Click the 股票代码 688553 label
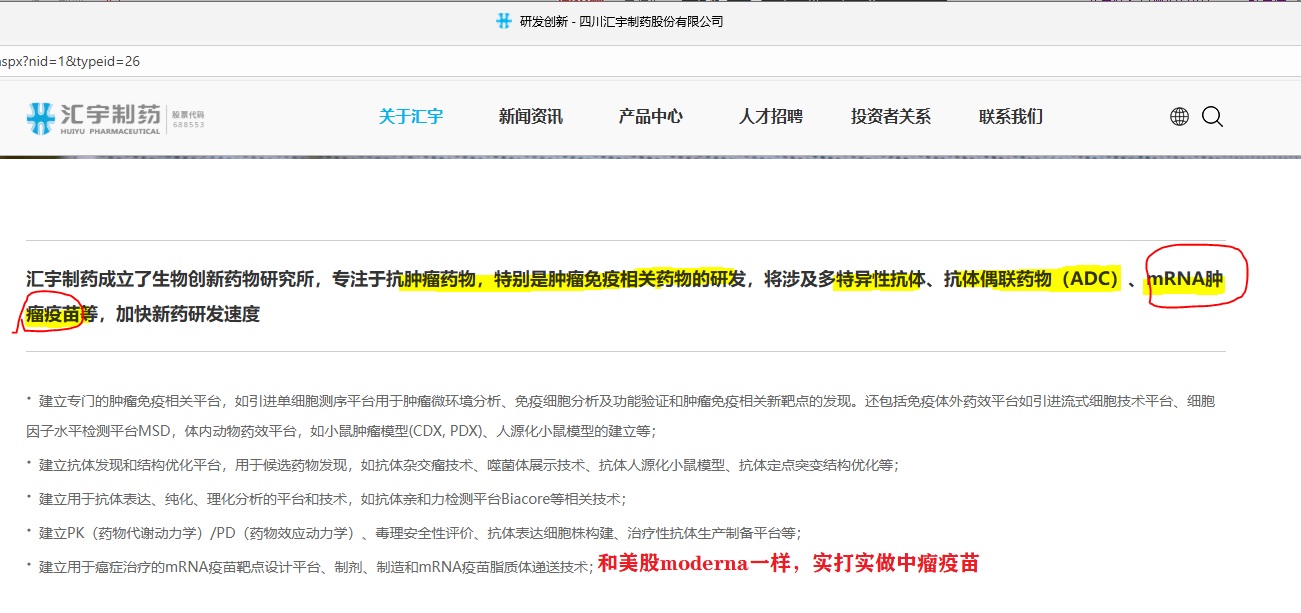 [x=188, y=120]
